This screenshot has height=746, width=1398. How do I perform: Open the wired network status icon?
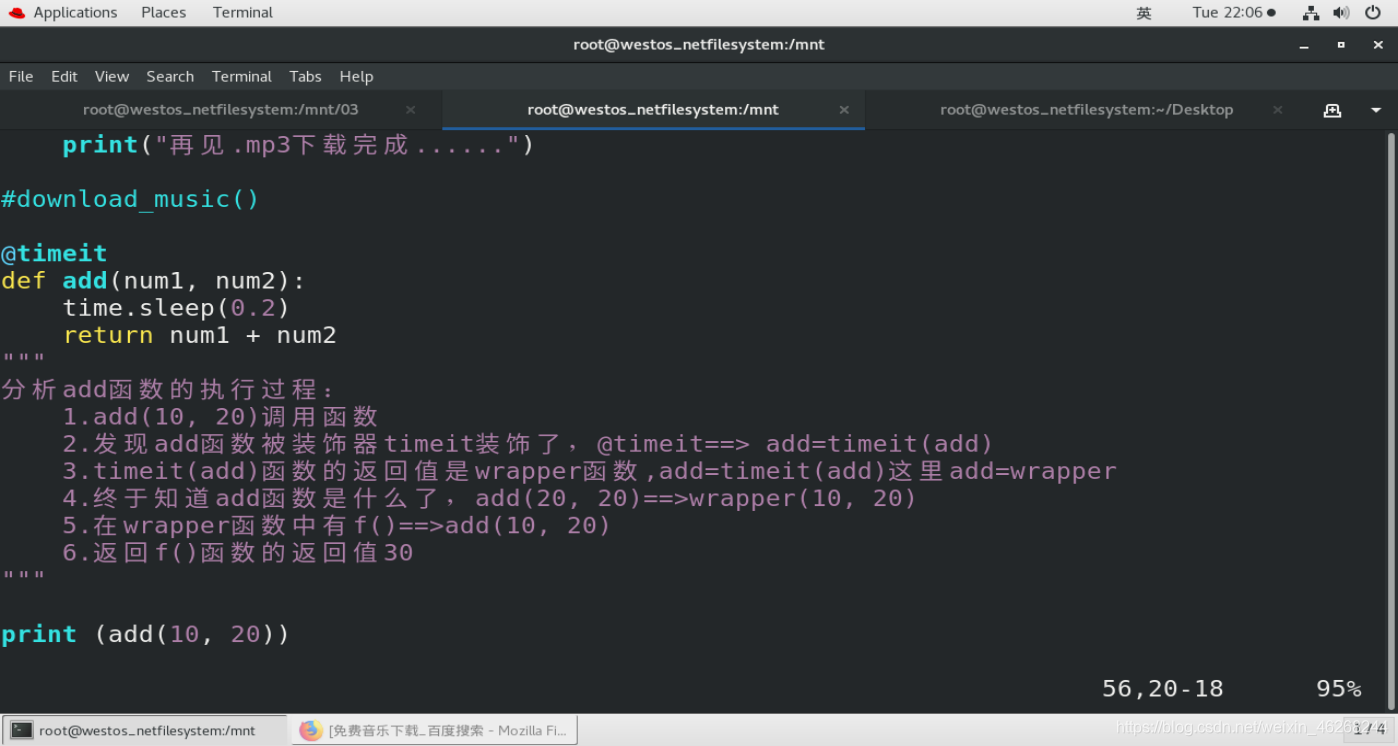click(x=1311, y=13)
